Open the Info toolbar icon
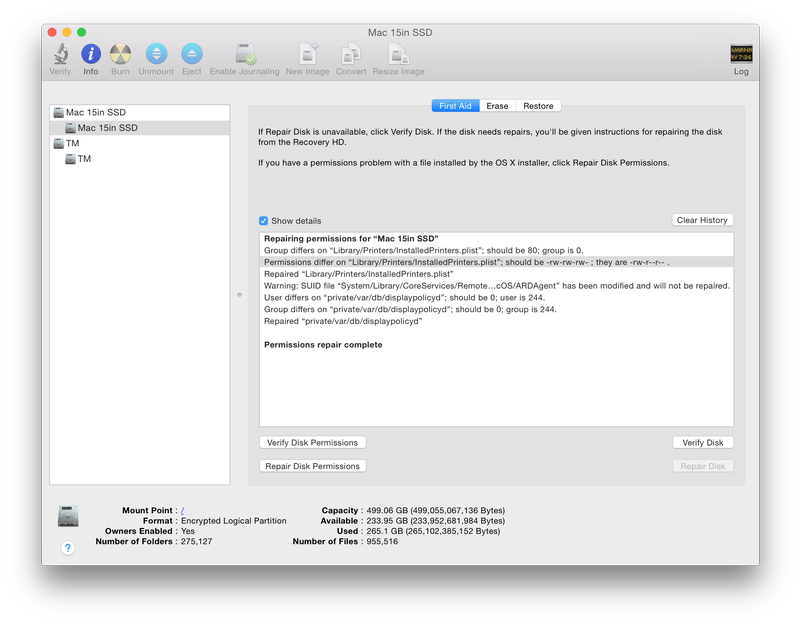 (x=91, y=54)
